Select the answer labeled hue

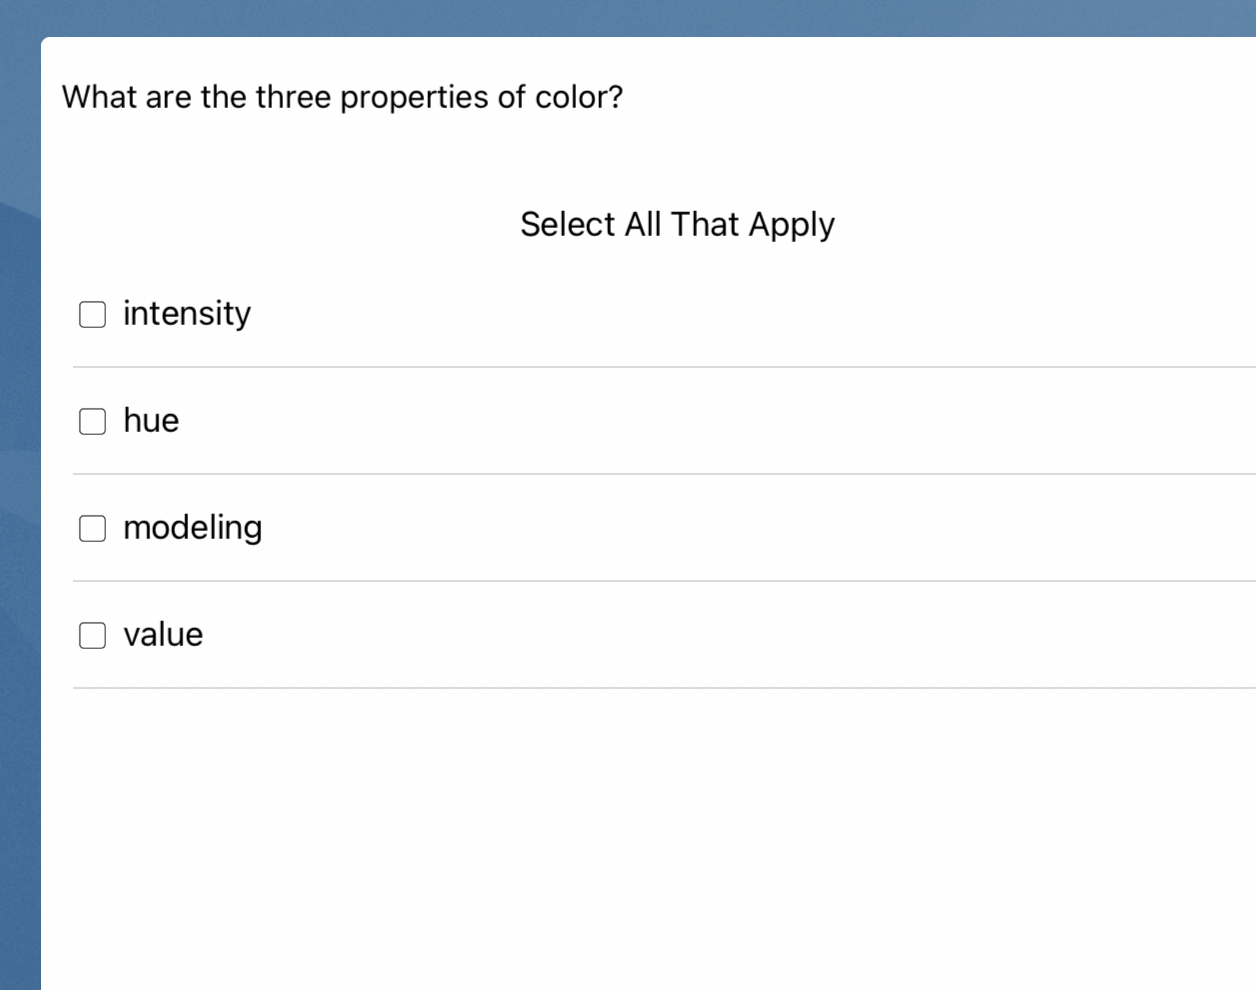[150, 421]
